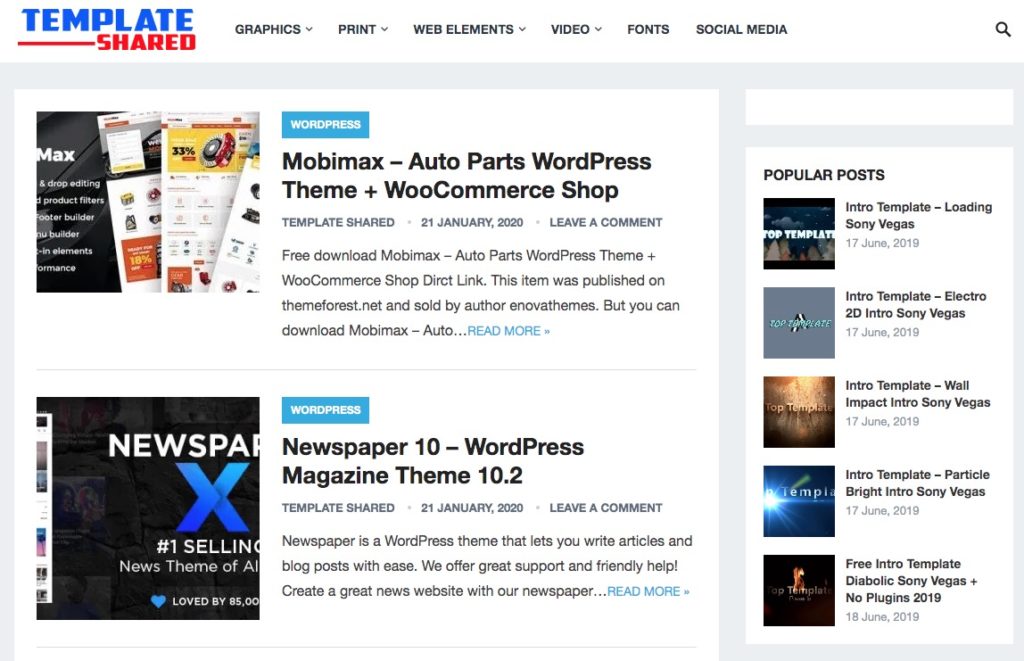Image resolution: width=1024 pixels, height=661 pixels.
Task: Click the WordPress tag above Newspaper 10 post
Action: point(325,410)
